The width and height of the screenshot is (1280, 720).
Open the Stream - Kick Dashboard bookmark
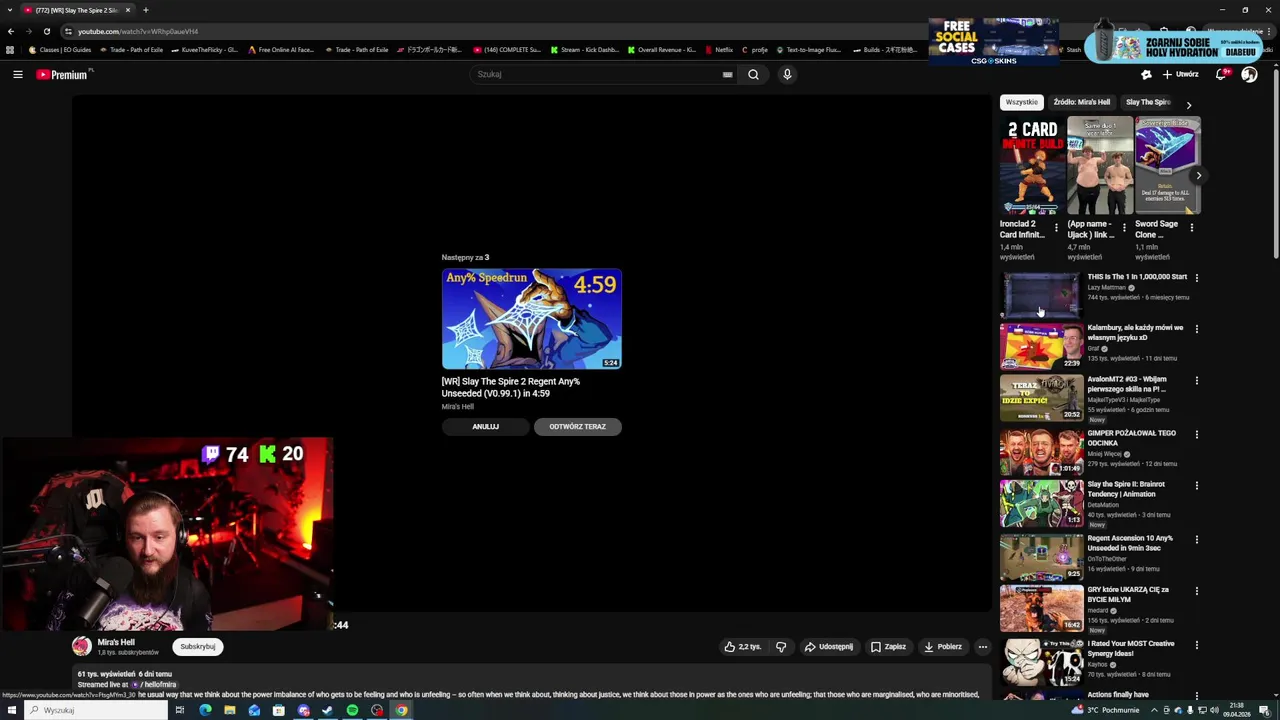pos(584,50)
